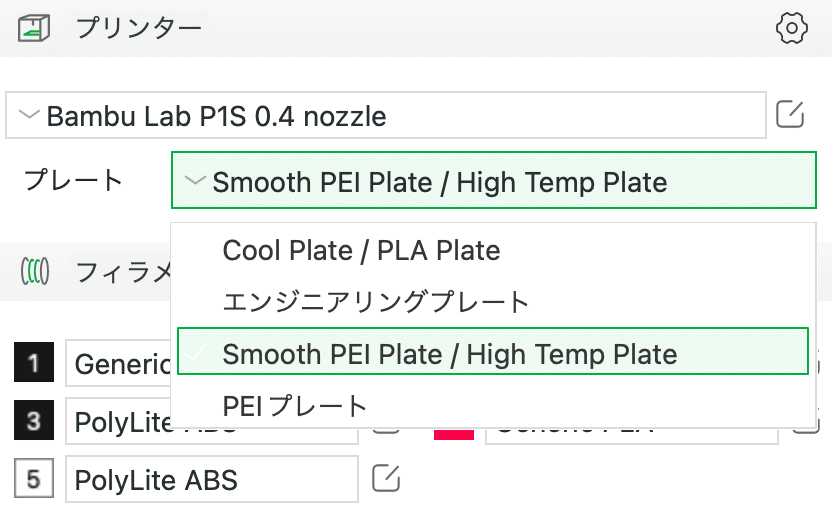Expand the Bambu Lab P1S printer dropdown
Screen dimensions: 832x522
(x=386, y=115)
